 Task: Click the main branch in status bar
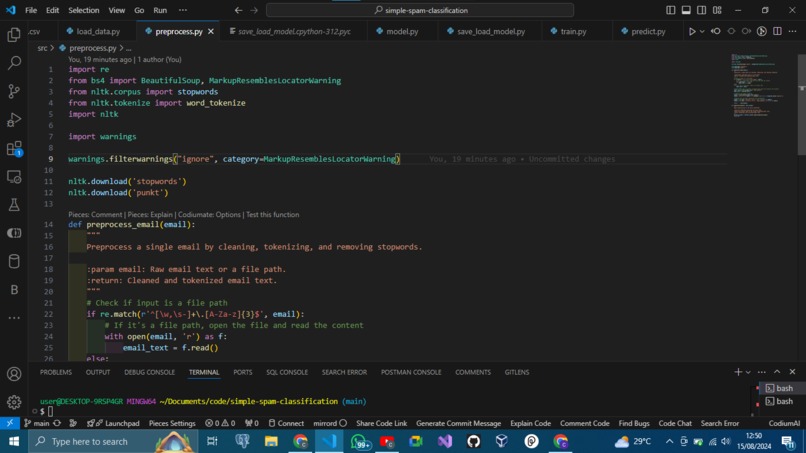tap(36, 423)
